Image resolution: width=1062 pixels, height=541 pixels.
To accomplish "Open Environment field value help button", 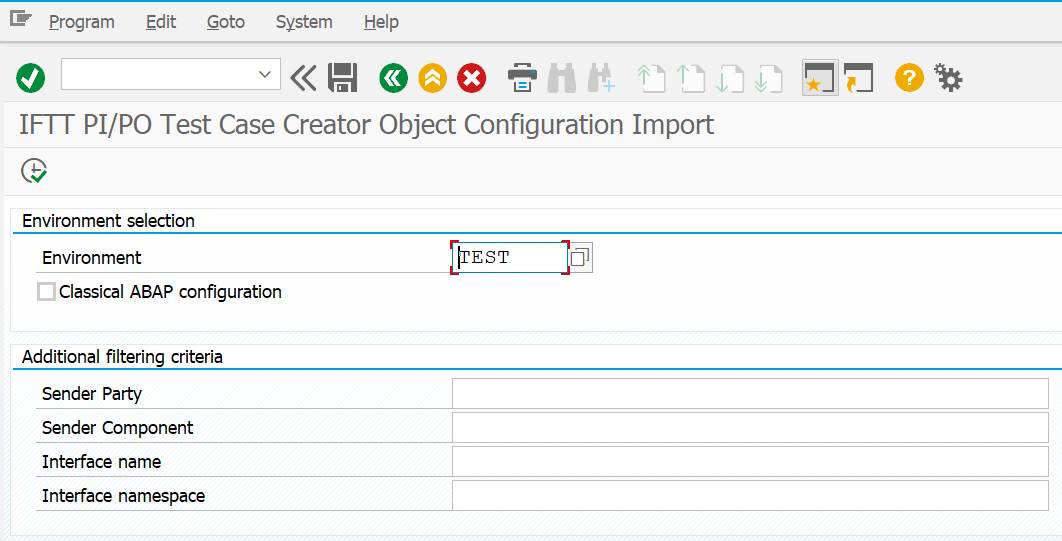I will point(580,258).
